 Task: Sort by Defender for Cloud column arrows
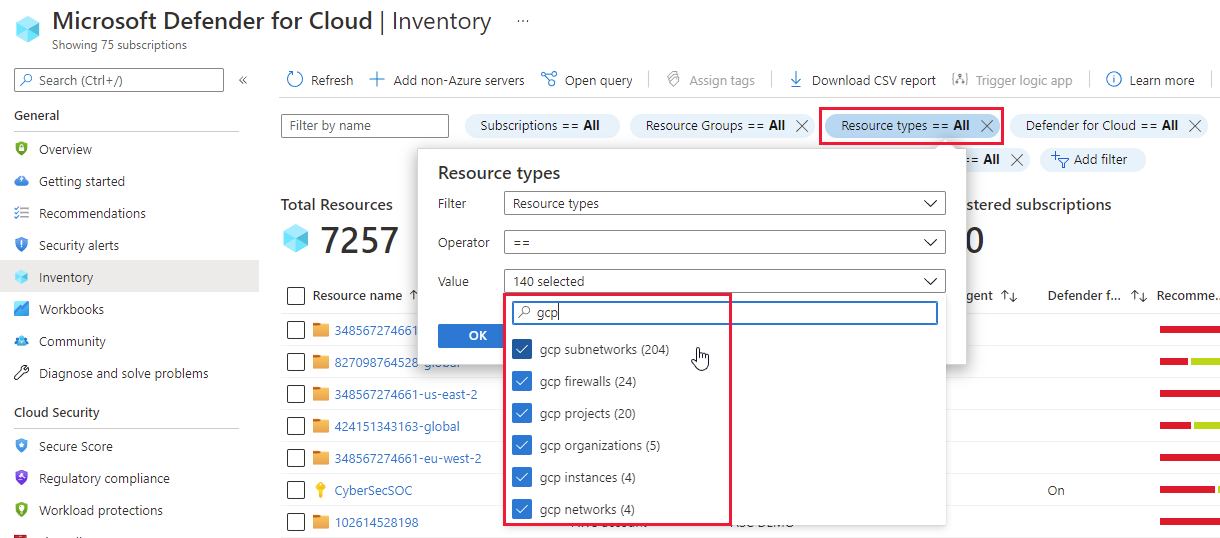tap(1139, 296)
